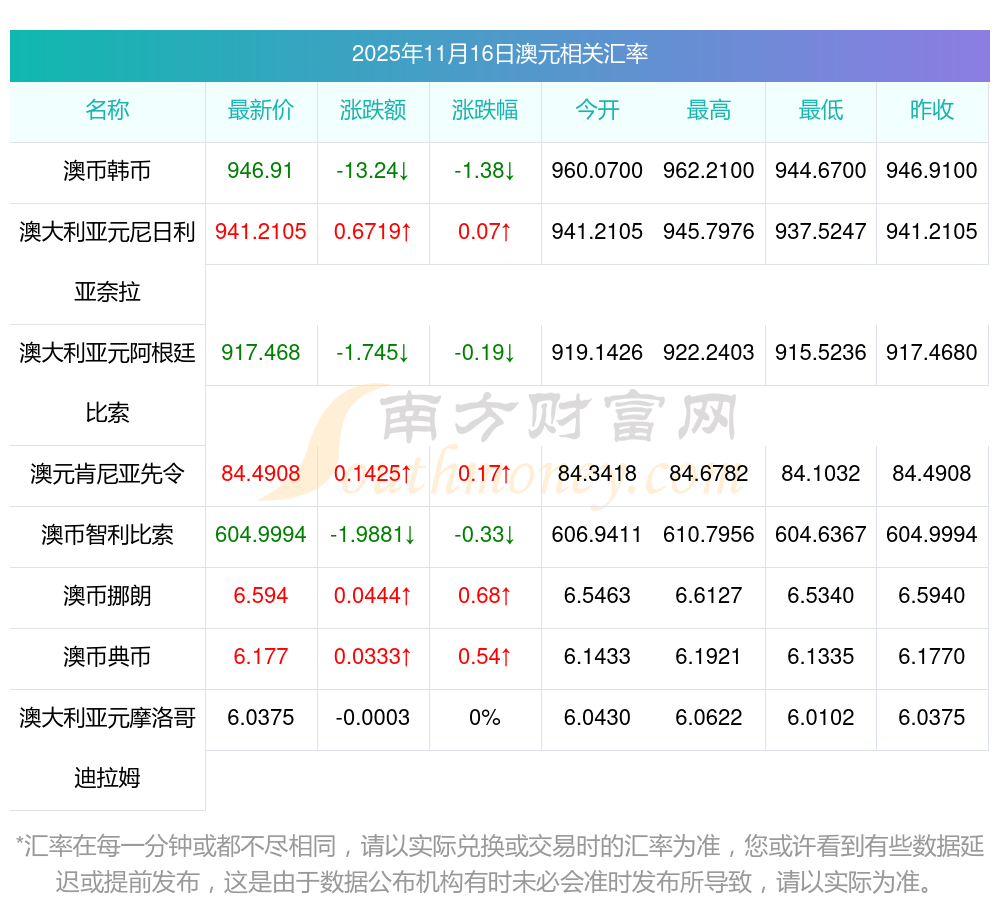Screen dimensions: 1000x913
Task: Select the 澳元肯尼亚先令 row name
Action: tap(107, 474)
